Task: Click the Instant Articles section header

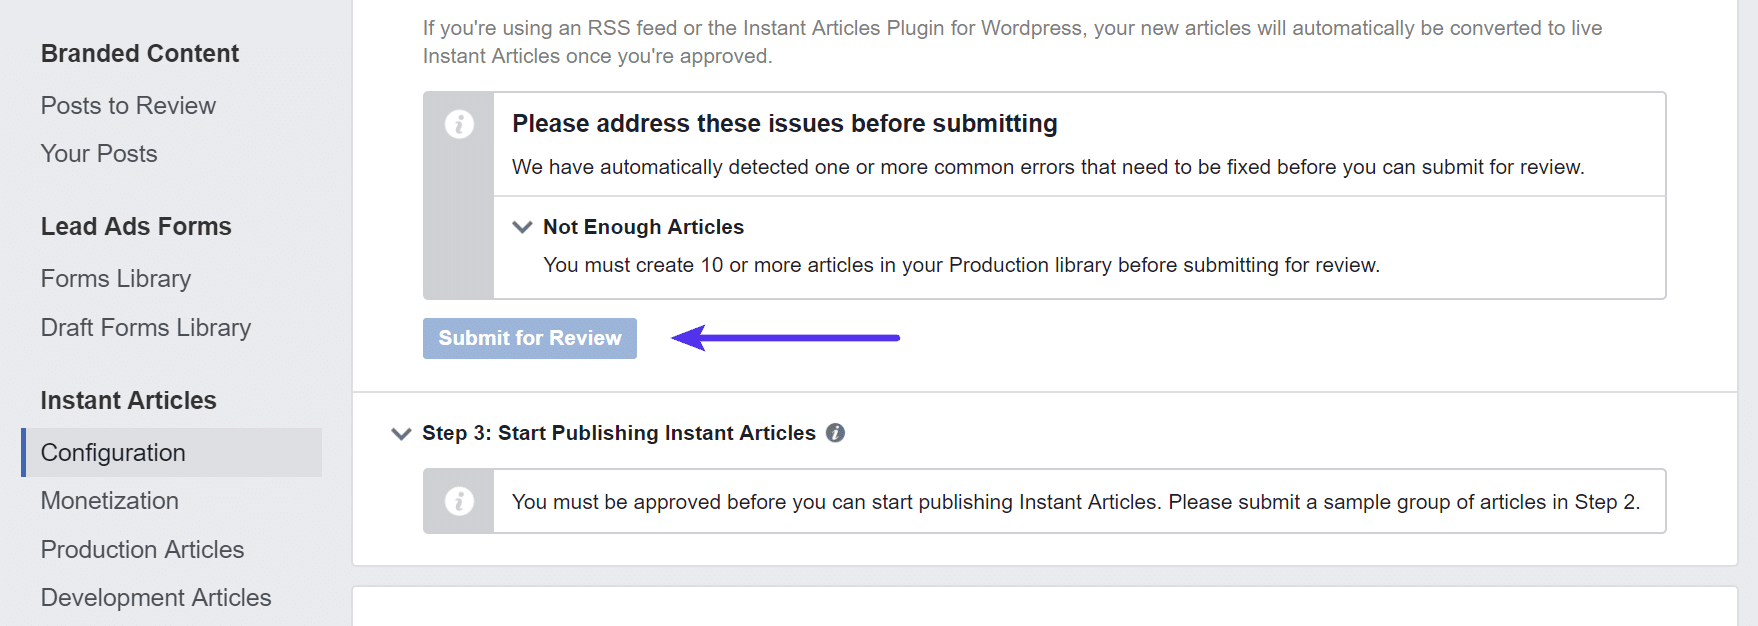Action: click(x=128, y=401)
